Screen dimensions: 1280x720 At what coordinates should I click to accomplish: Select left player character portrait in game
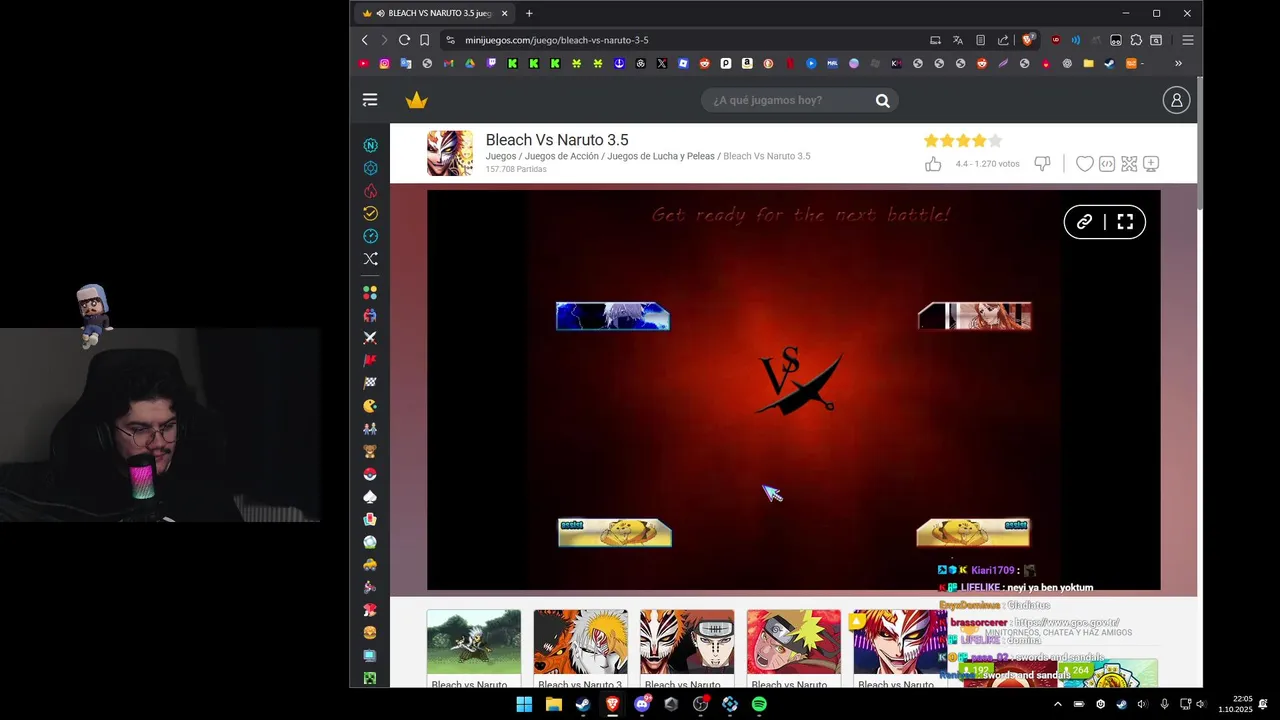pyautogui.click(x=613, y=316)
